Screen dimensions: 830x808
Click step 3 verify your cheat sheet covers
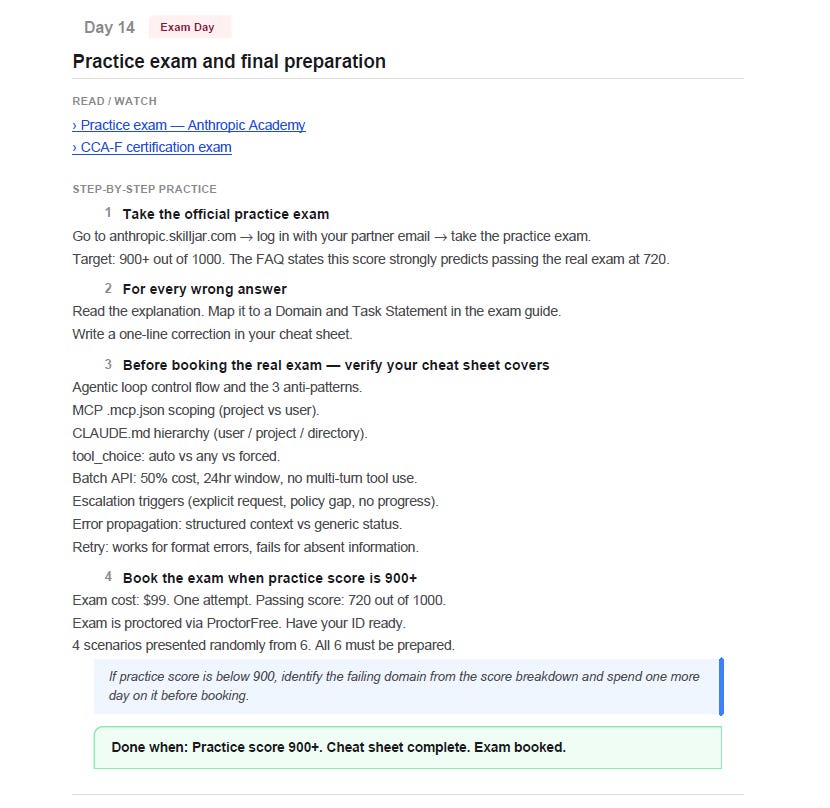pyautogui.click(x=336, y=365)
